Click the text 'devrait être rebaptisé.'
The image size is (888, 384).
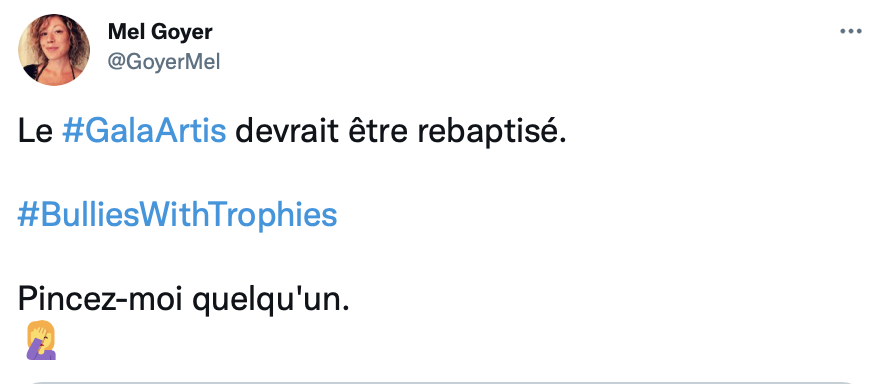pos(400,131)
